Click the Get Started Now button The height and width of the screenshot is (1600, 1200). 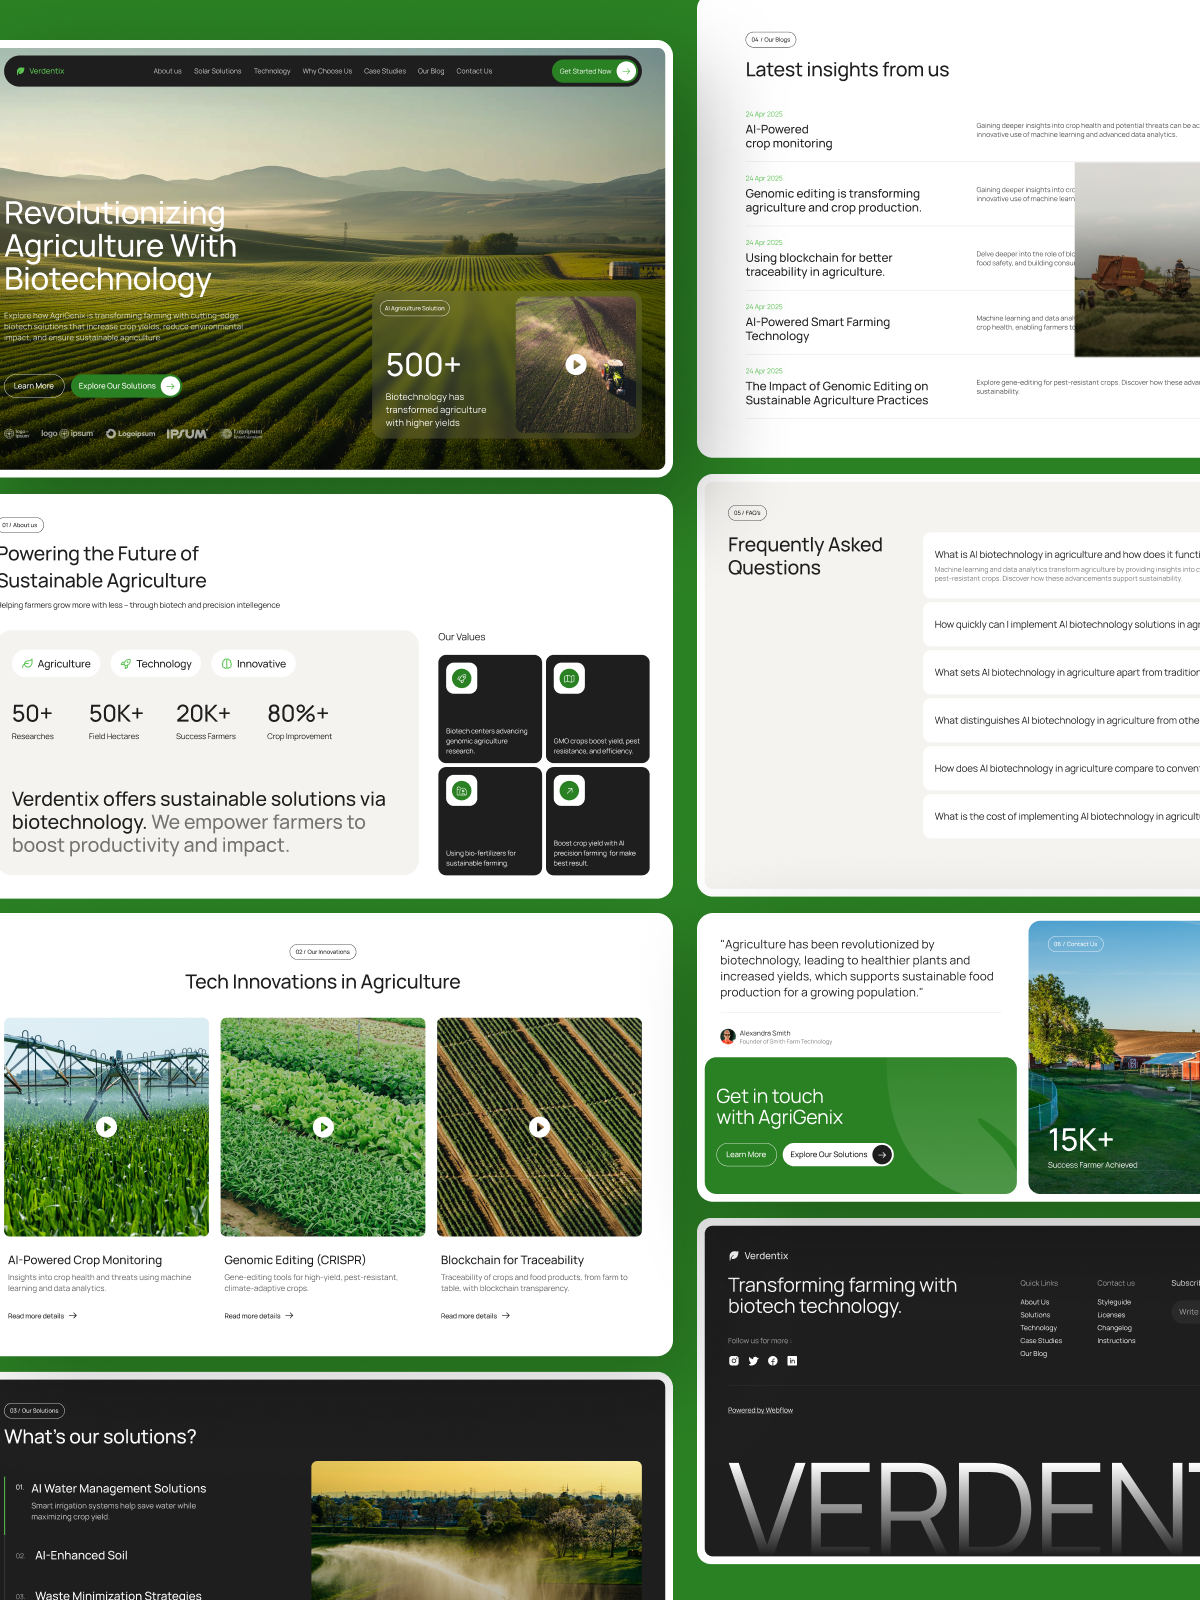[x=595, y=71]
